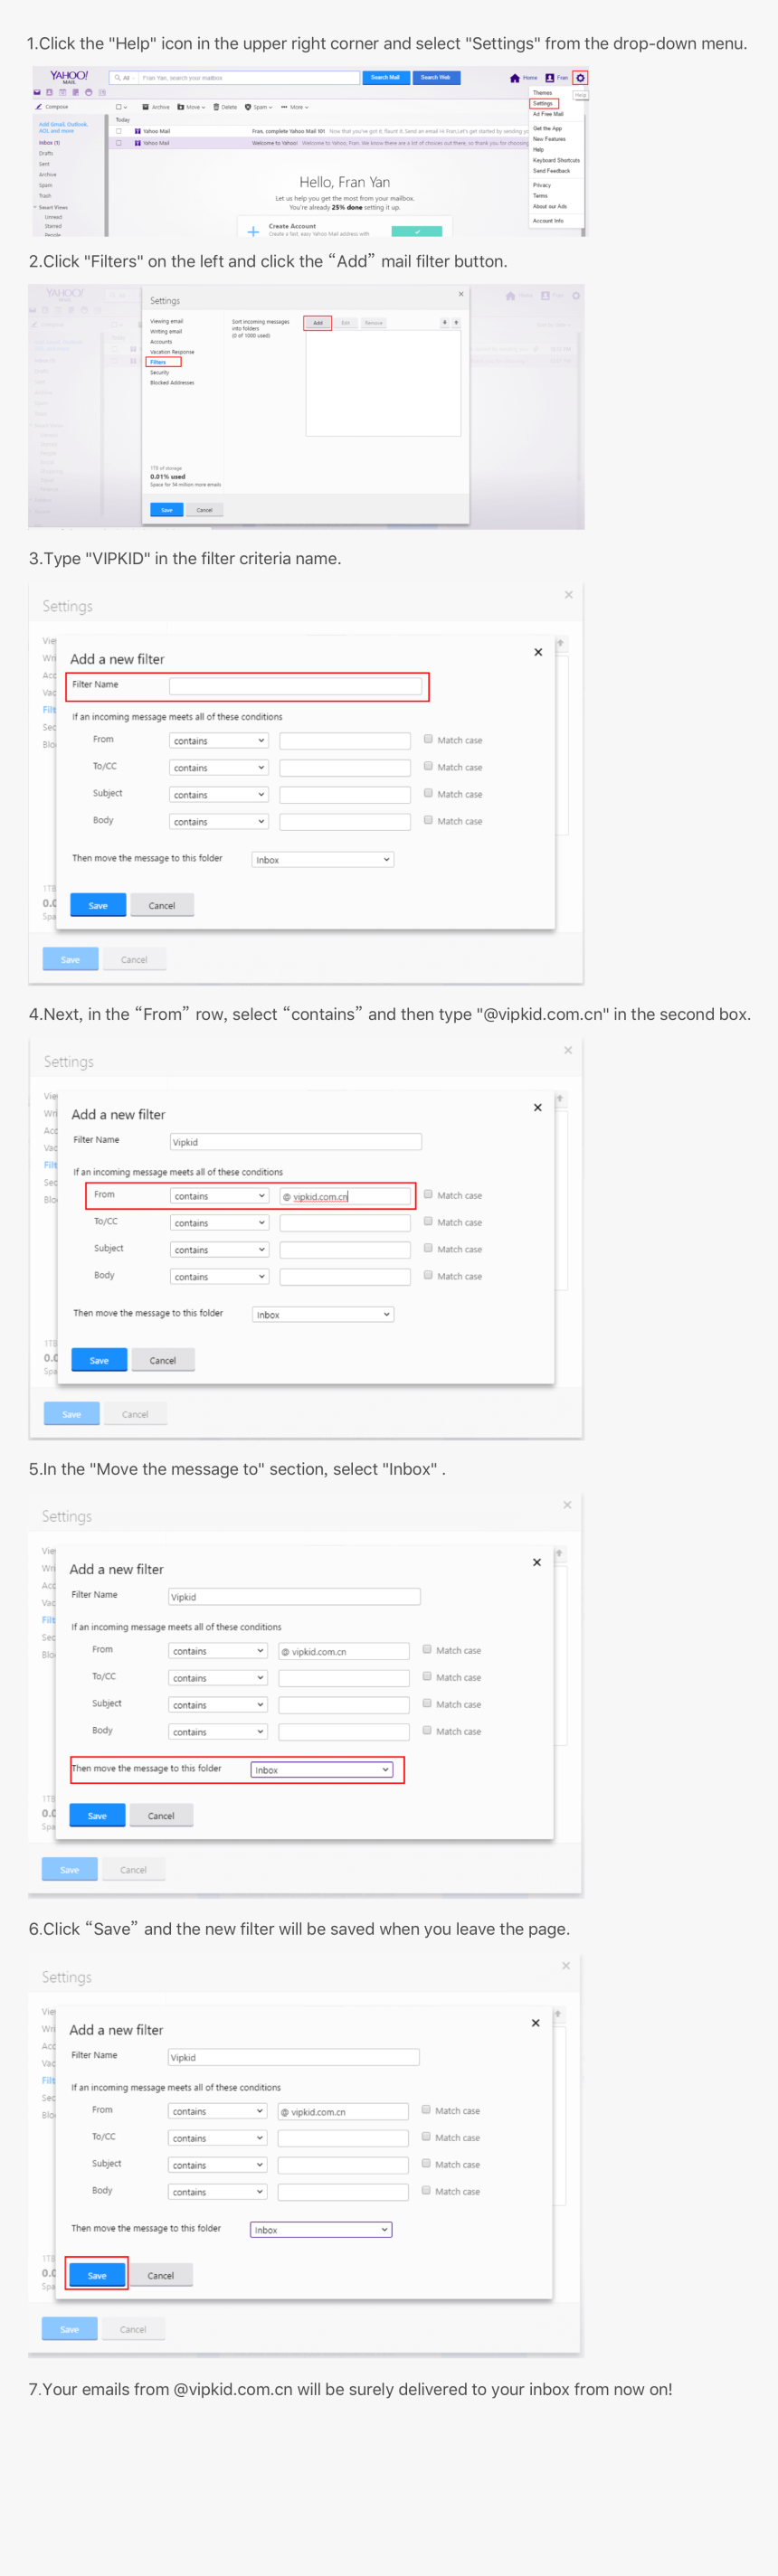Click the Archive toolbar icon in Yahoo Mail
Image resolution: width=778 pixels, height=2576 pixels.
146,107
